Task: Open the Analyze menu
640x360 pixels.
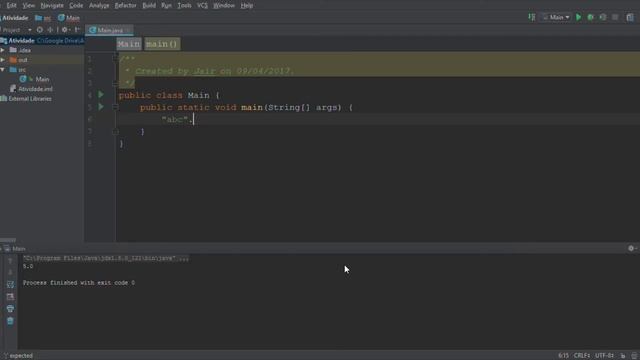Action: 99,6
